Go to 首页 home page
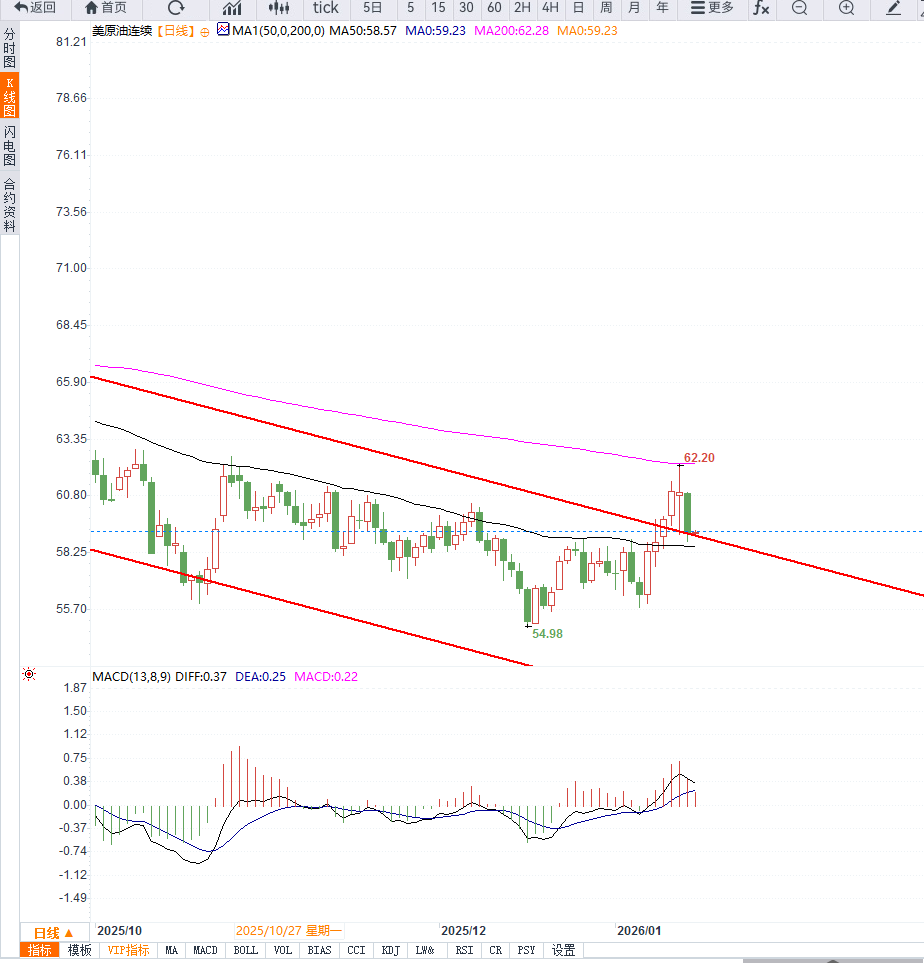The image size is (924, 963). pos(106,8)
